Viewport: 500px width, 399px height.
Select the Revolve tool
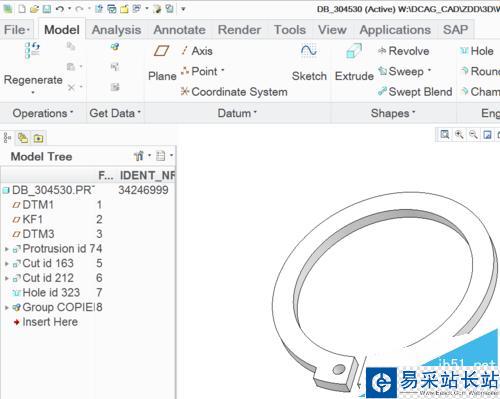coord(404,51)
